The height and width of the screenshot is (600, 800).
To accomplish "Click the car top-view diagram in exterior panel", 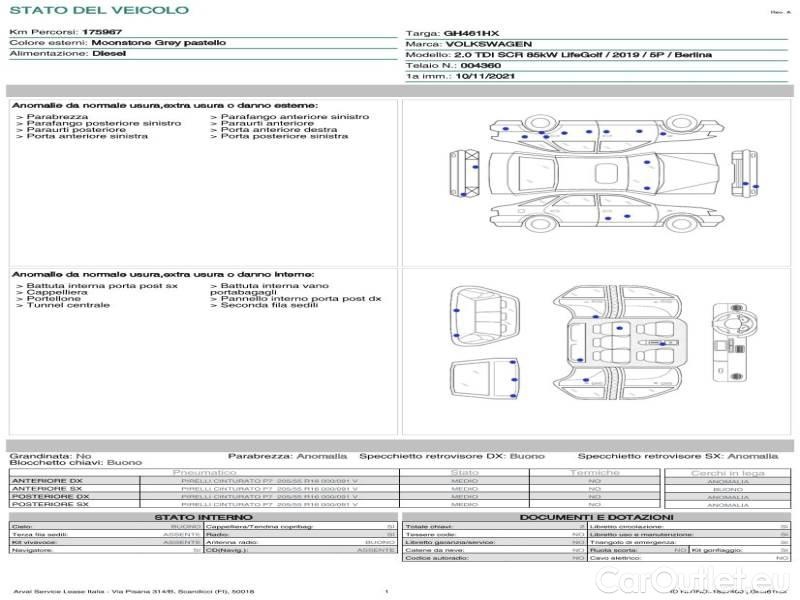I will [x=604, y=173].
